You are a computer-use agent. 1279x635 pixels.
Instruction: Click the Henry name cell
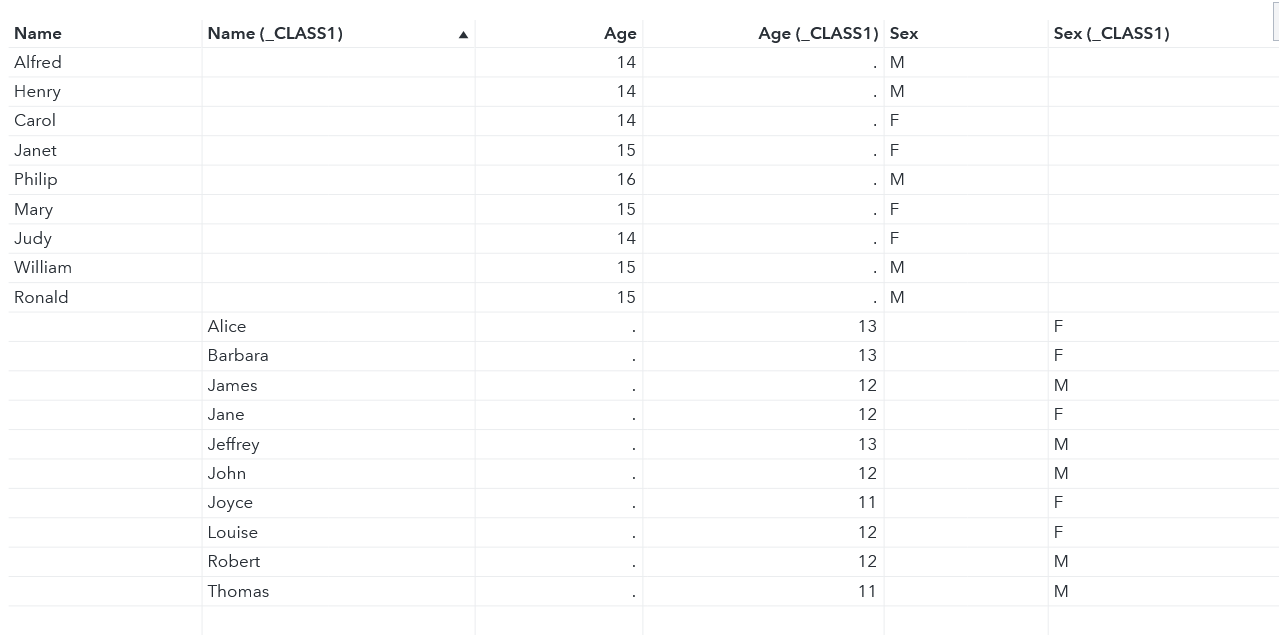tap(38, 92)
